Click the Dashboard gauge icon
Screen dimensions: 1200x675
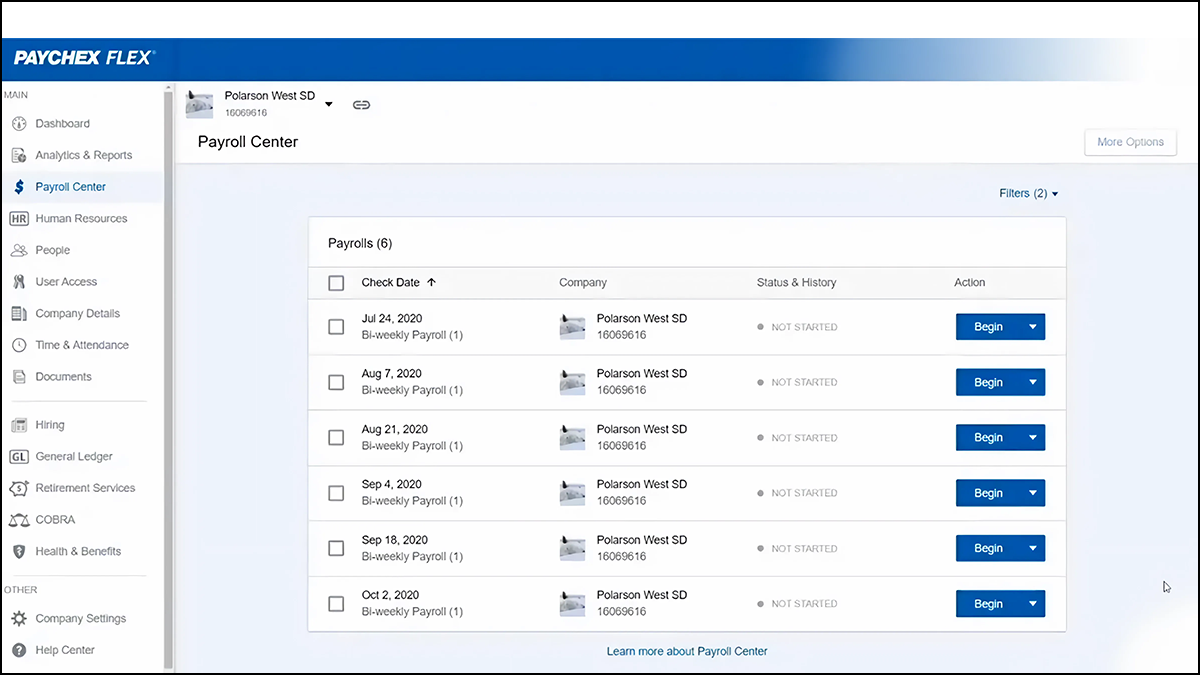[18, 124]
